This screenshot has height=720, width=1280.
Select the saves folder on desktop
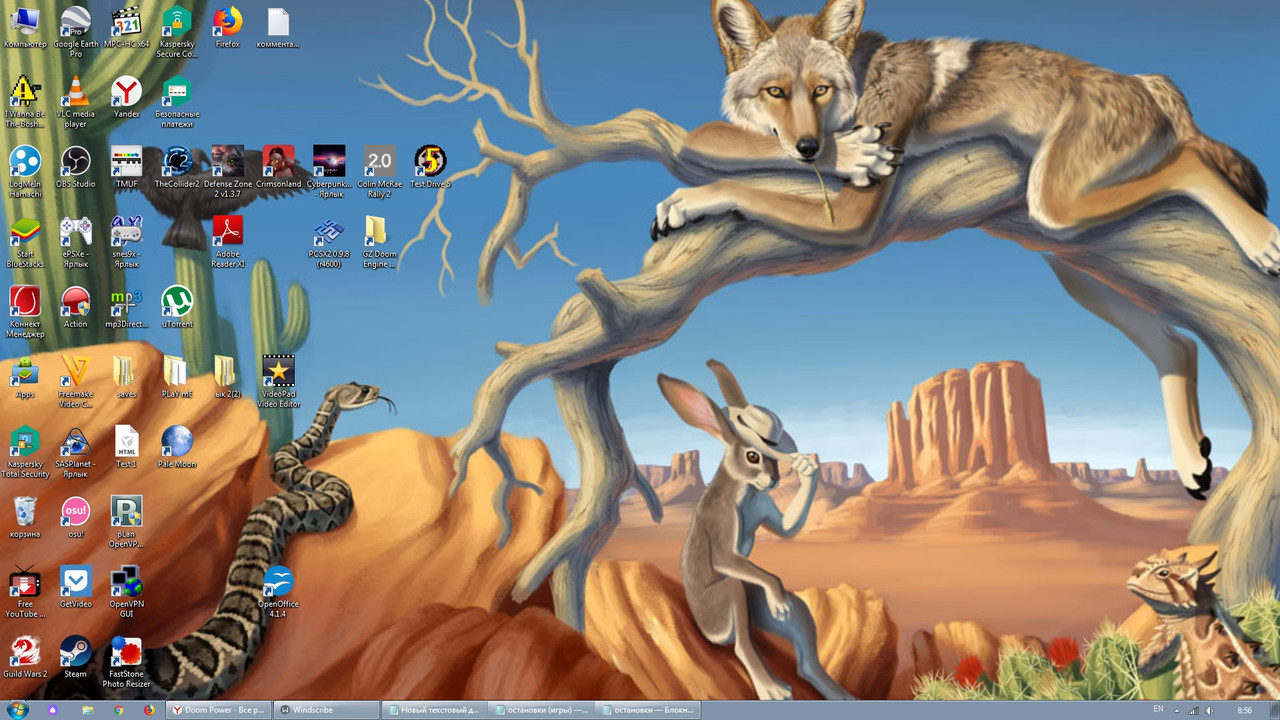[x=126, y=377]
